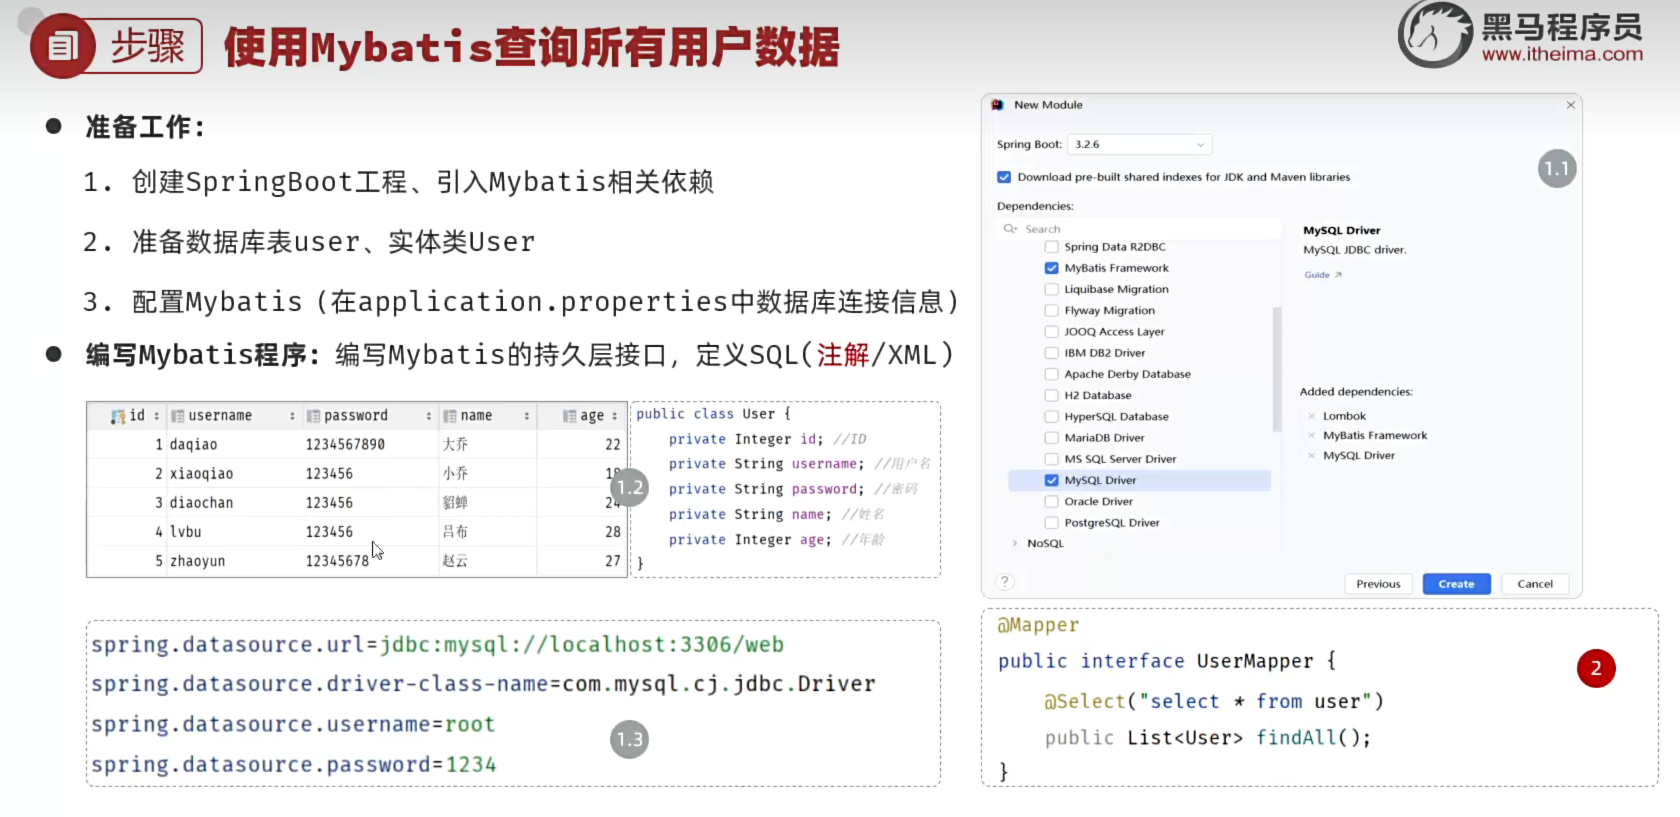
Task: Open the Spring Boot version dropdown
Action: [1140, 145]
